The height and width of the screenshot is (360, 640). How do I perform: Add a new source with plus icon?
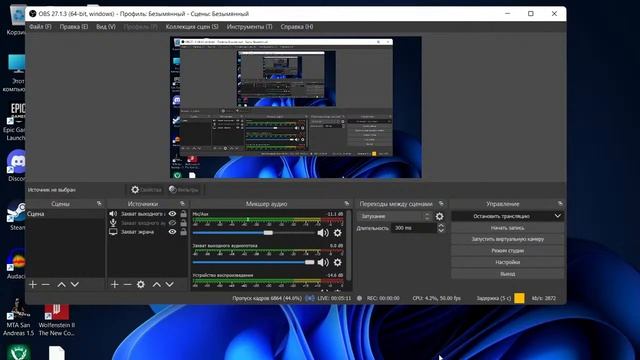(115, 284)
